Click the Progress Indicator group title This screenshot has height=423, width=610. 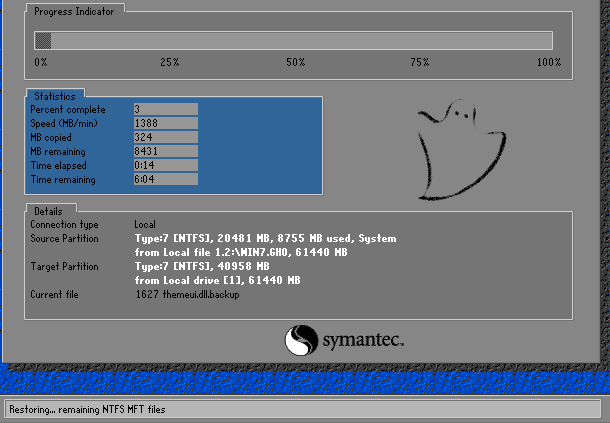[74, 11]
